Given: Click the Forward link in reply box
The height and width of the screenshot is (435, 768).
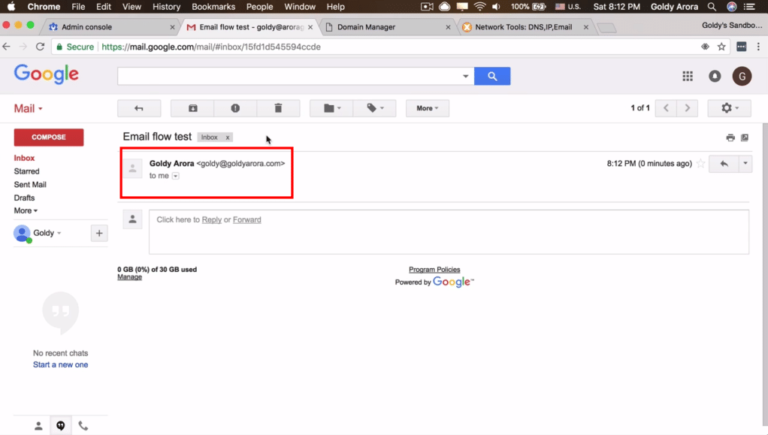Looking at the screenshot, I should click(x=247, y=220).
